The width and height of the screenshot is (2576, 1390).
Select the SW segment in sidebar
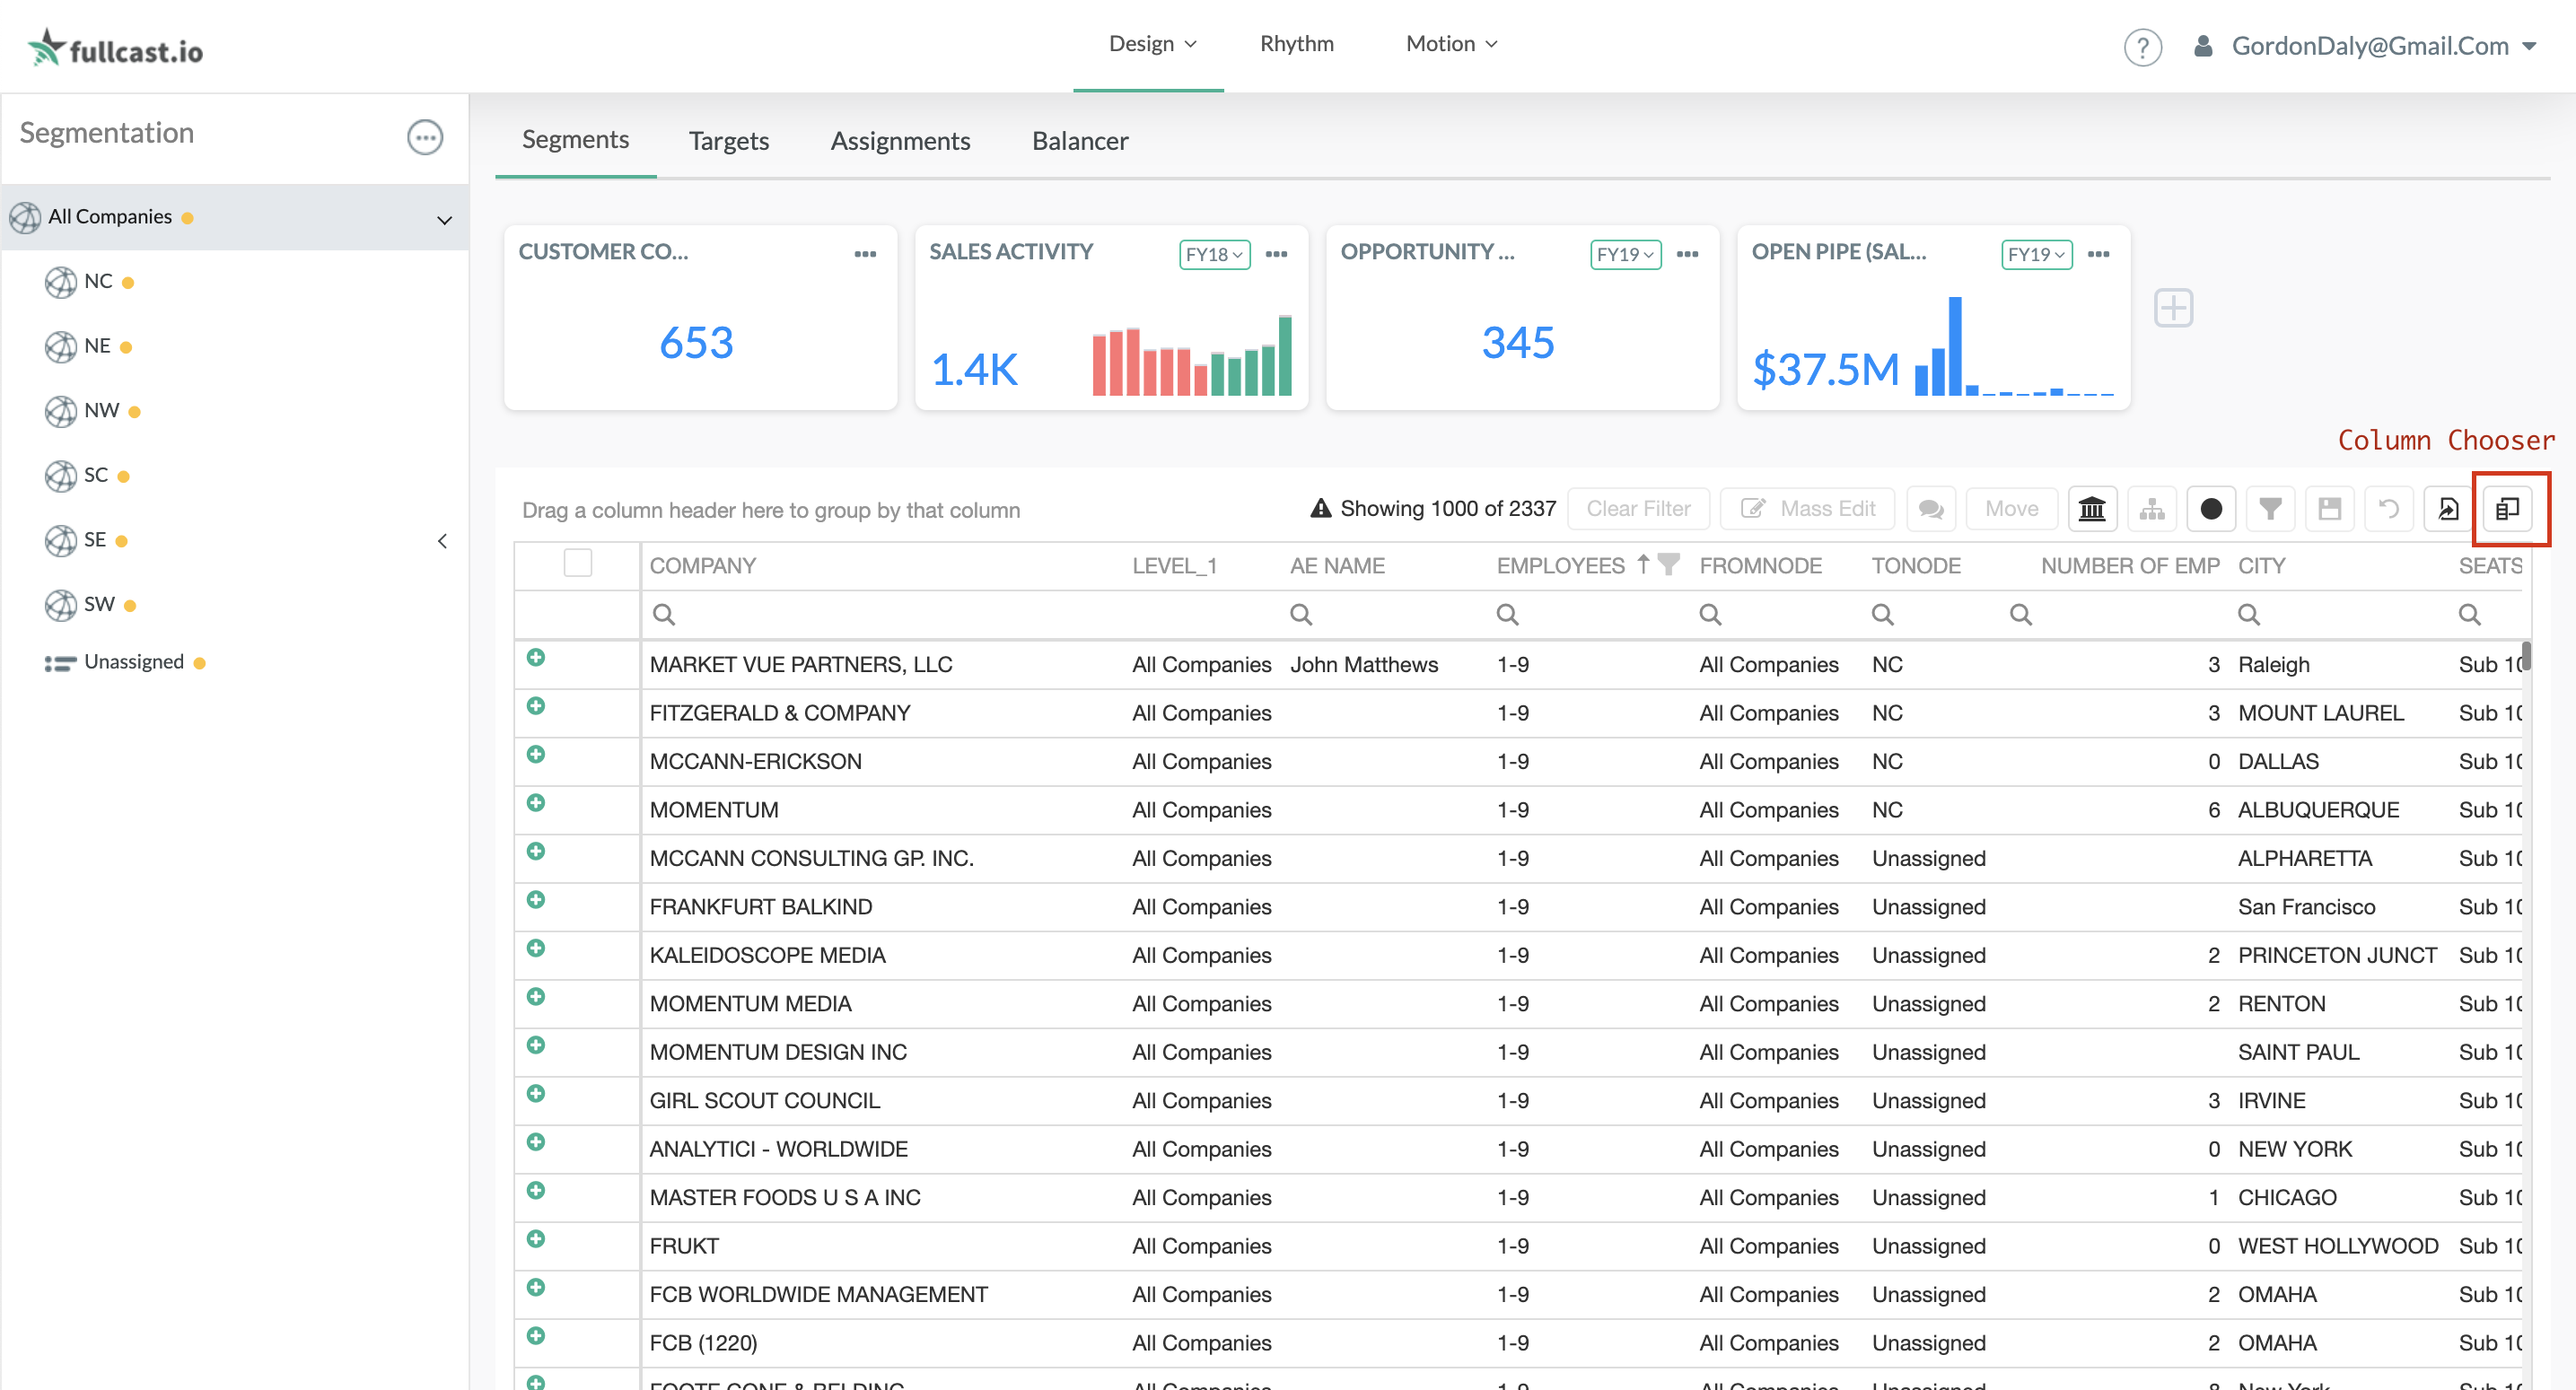pos(99,605)
